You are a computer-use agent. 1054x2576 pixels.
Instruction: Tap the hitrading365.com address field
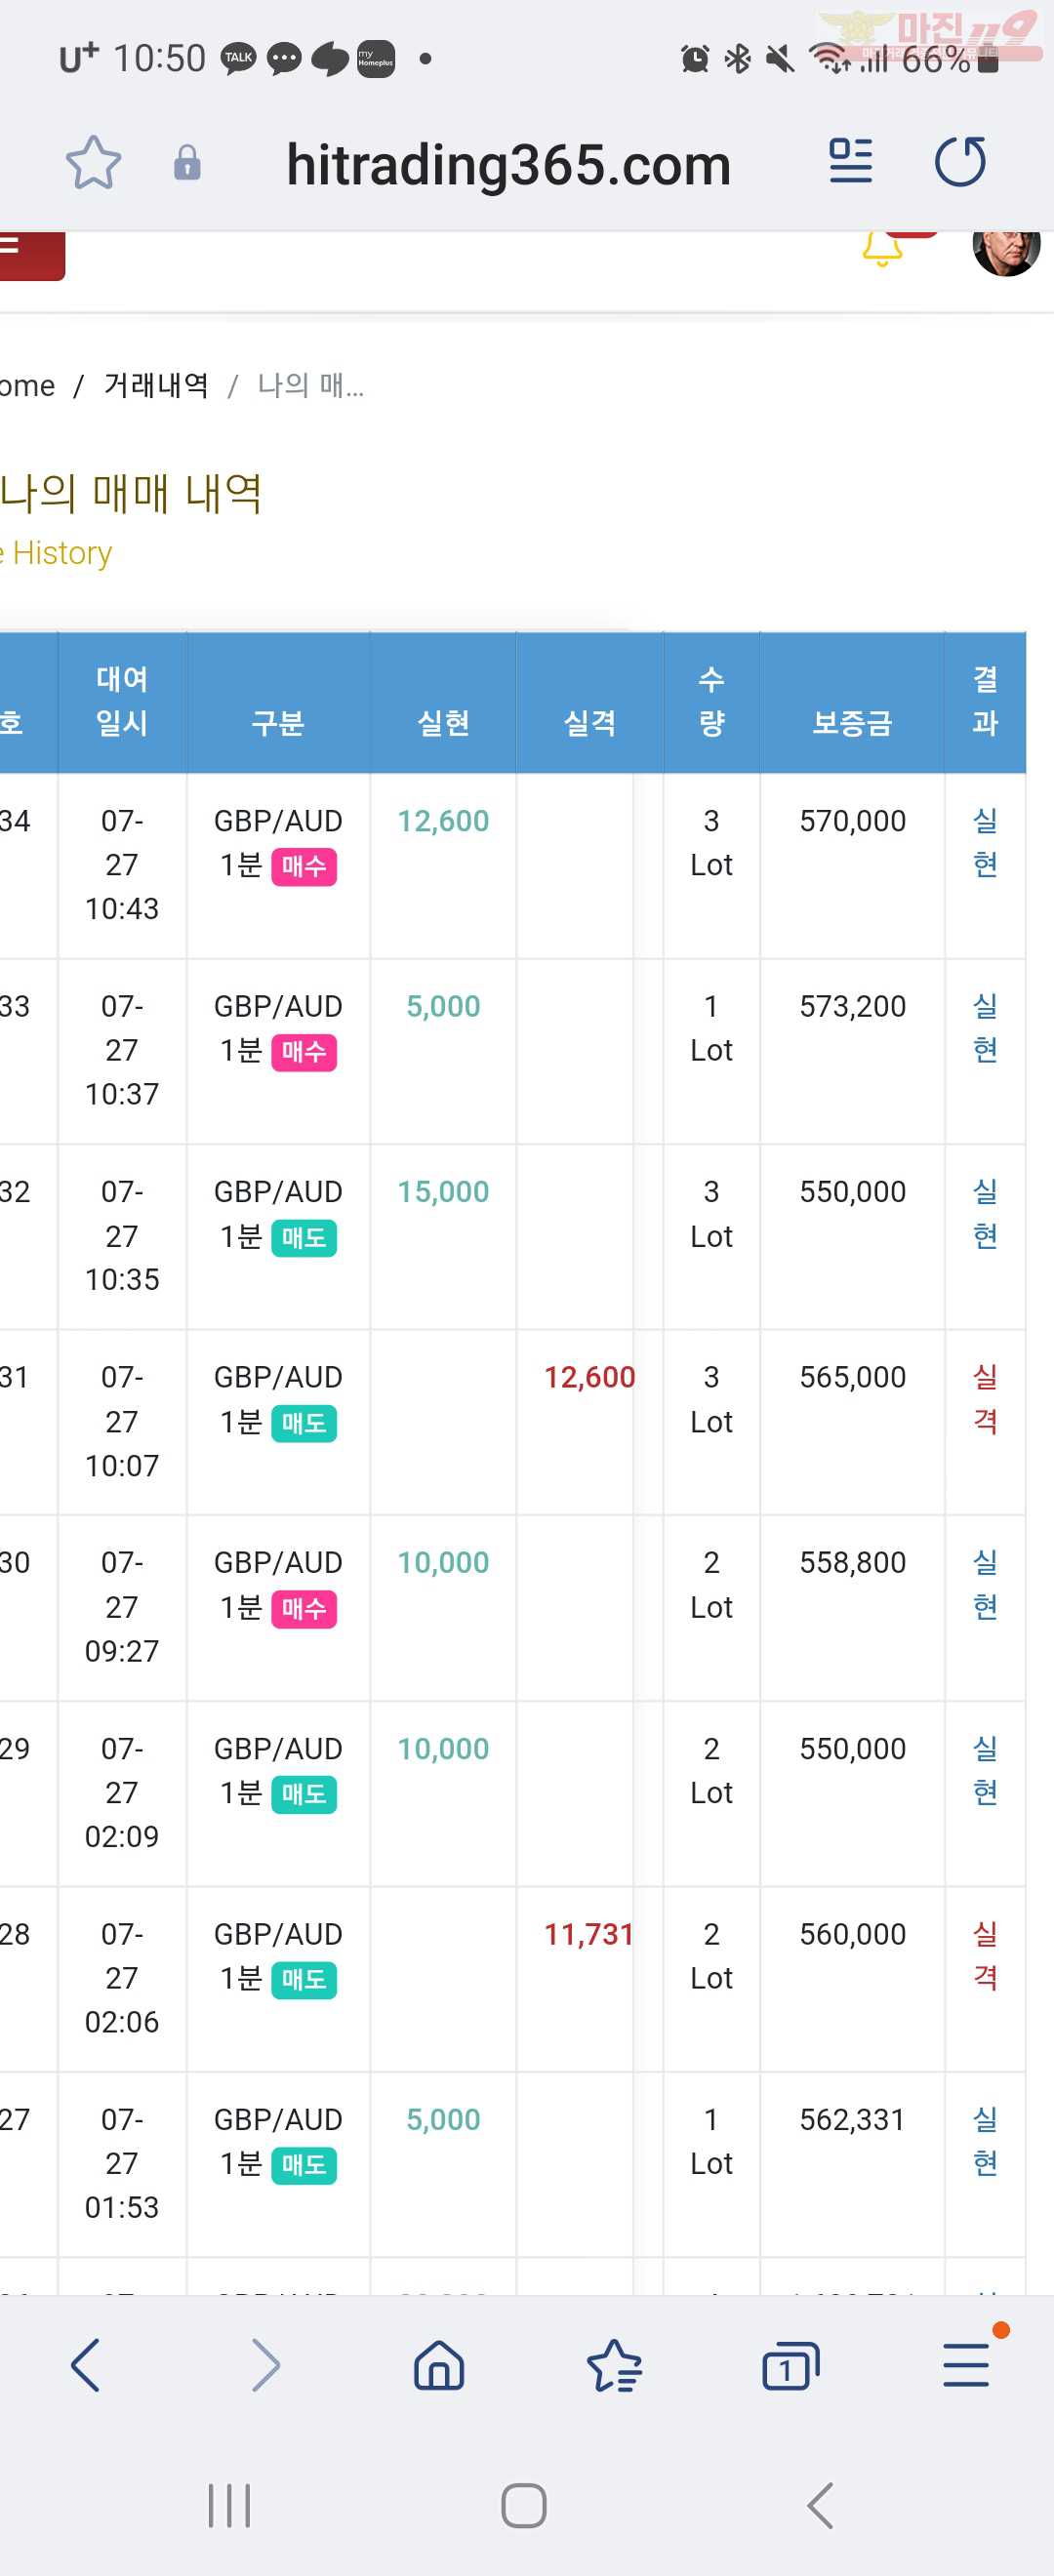coord(508,164)
